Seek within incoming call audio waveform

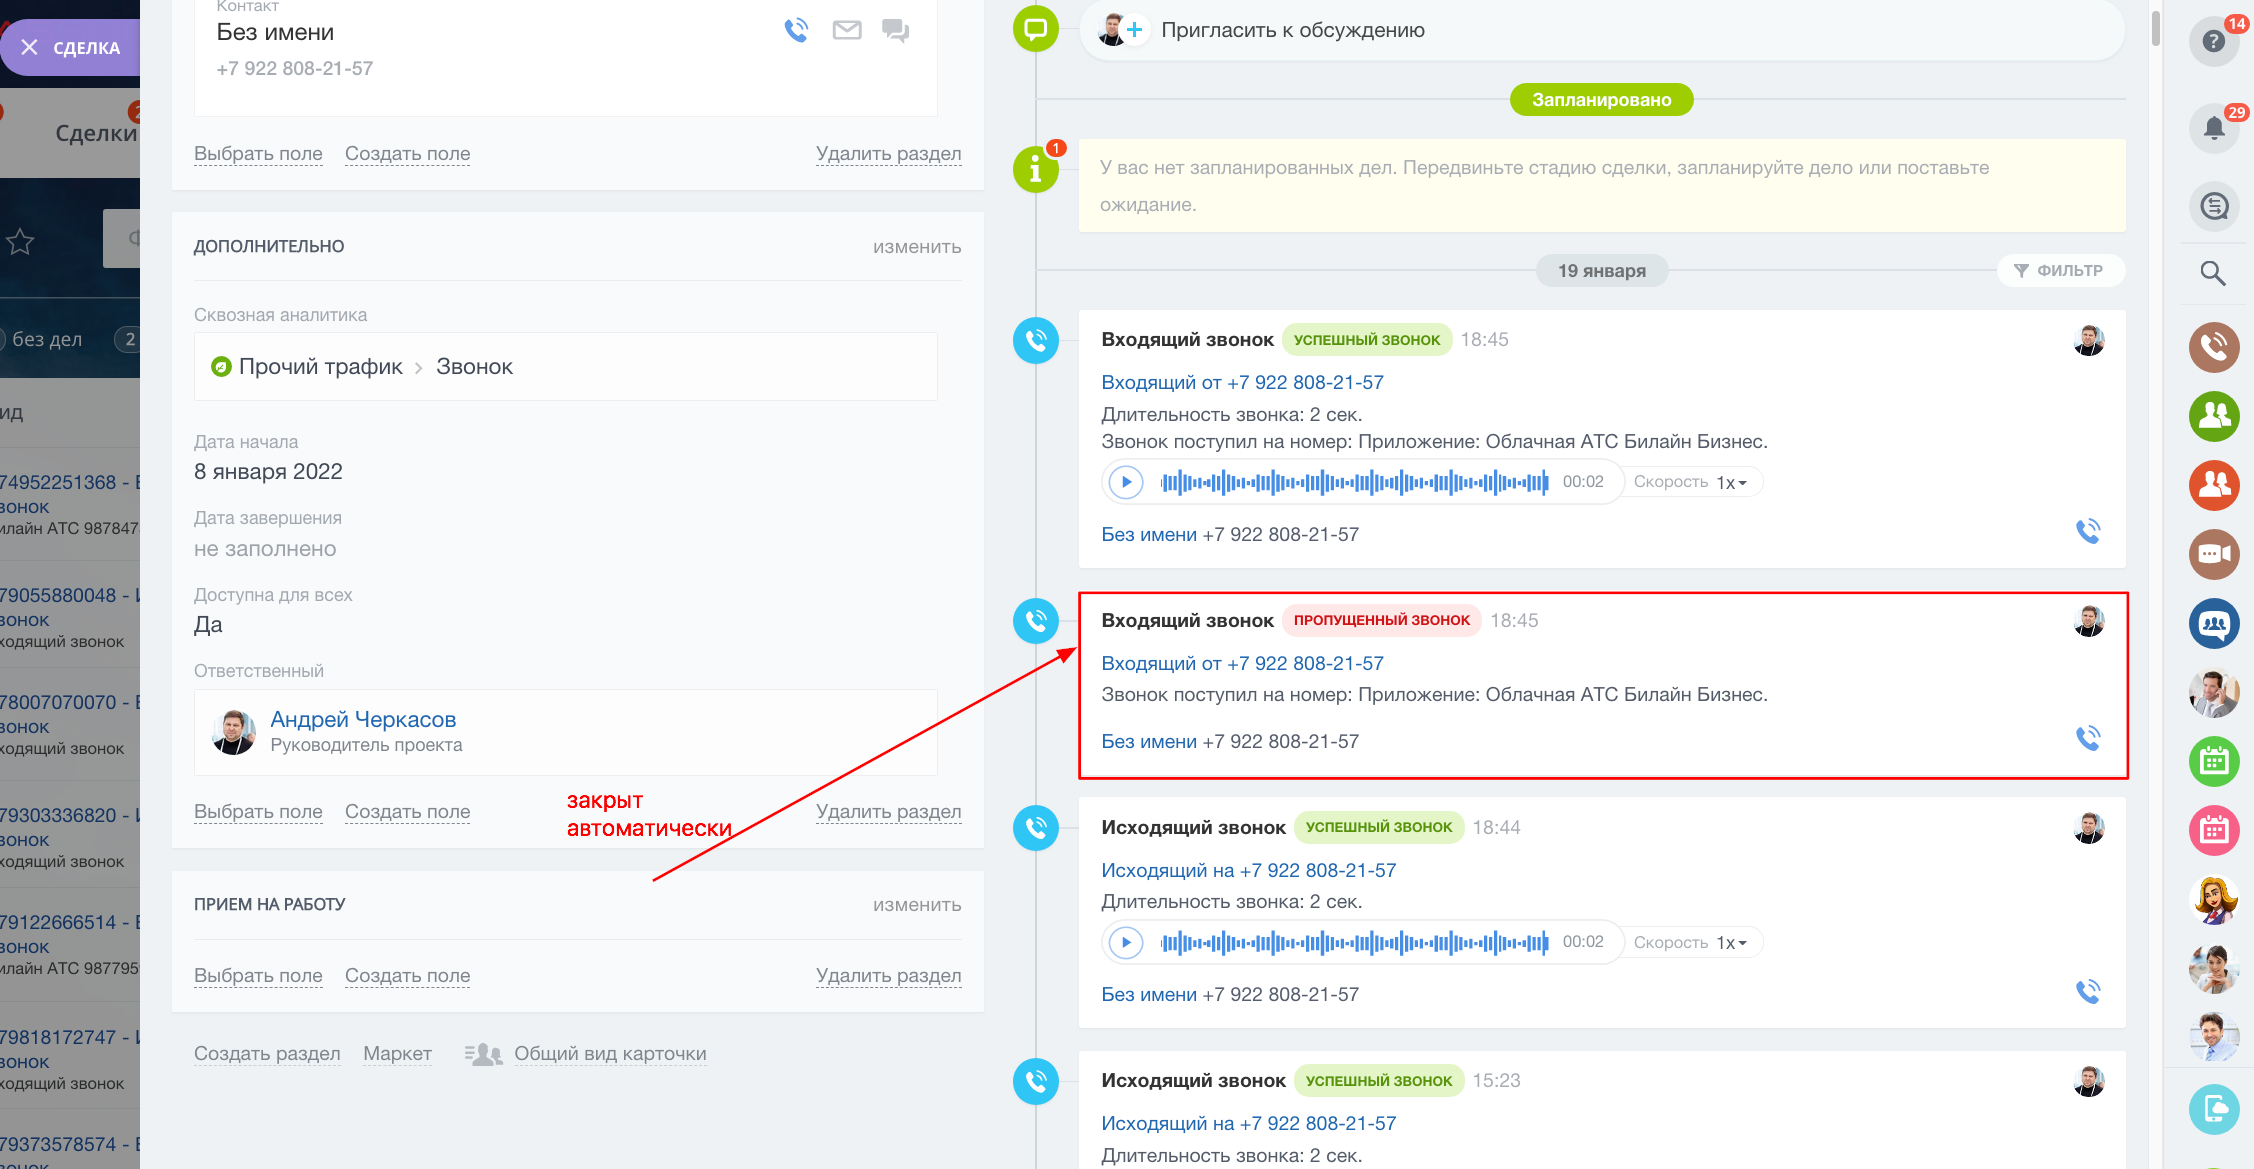(1354, 482)
